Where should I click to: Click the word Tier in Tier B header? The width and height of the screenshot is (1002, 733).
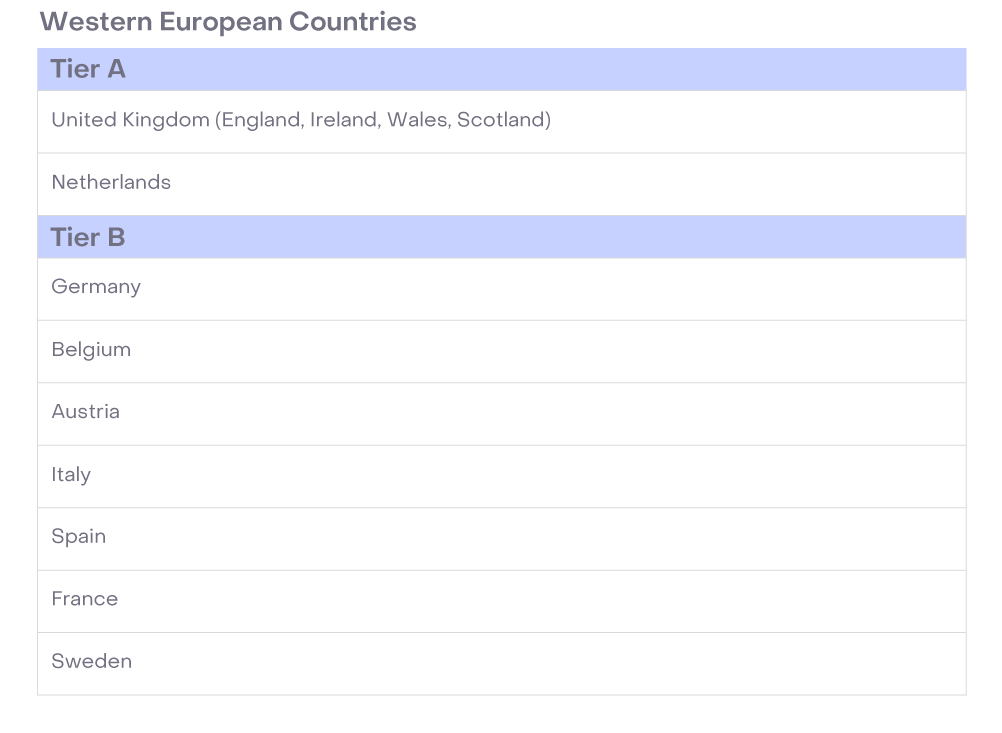coord(75,237)
